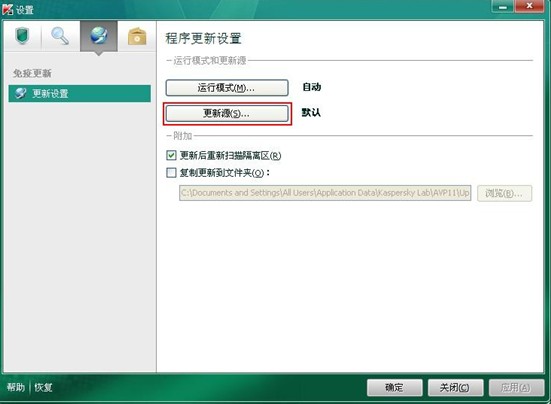Viewport: 551px width, 404px height.
Task: Open 运行模式(M)... settings
Action: click(227, 87)
